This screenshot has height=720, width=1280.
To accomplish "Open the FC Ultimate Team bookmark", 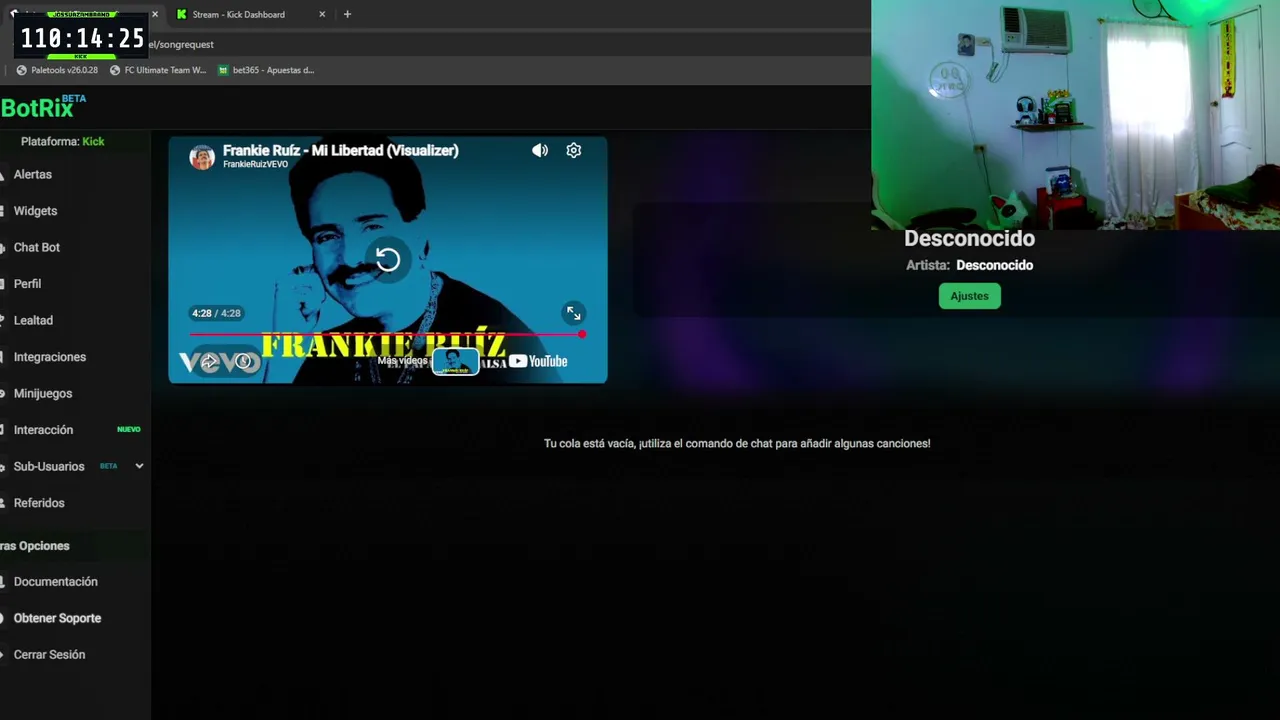I will 158,70.
